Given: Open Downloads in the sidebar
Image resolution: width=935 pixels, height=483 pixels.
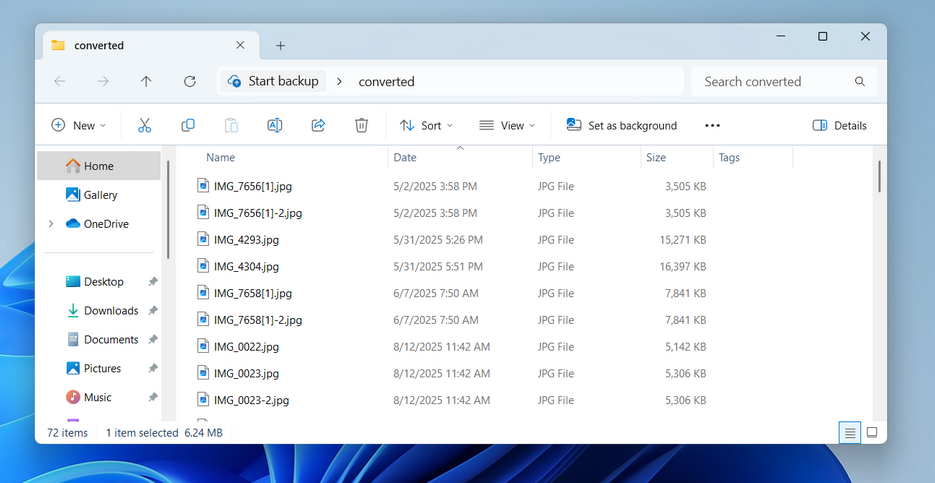Looking at the screenshot, I should (x=110, y=311).
